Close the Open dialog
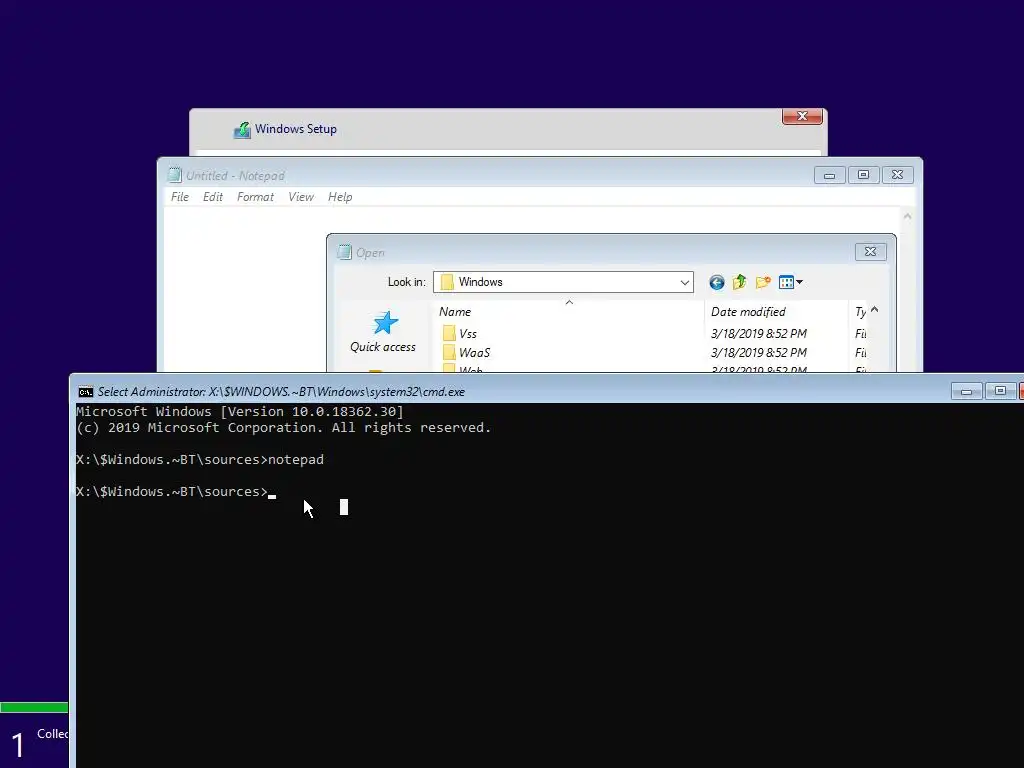1024x768 pixels. (x=871, y=251)
